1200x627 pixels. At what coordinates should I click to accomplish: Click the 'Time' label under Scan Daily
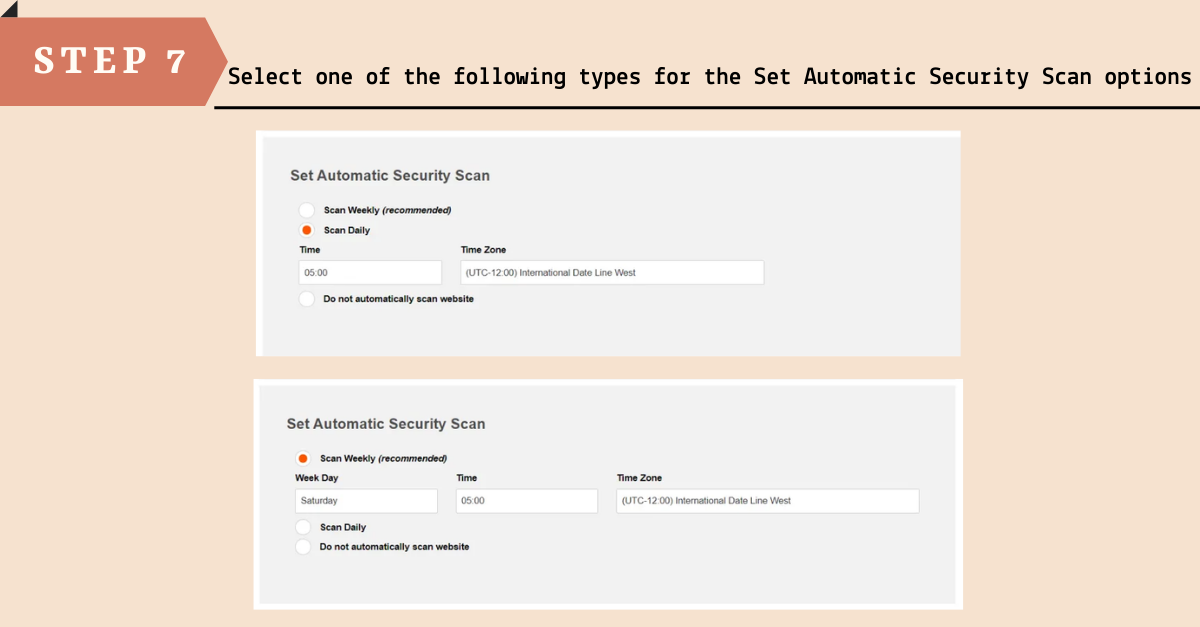coord(310,250)
